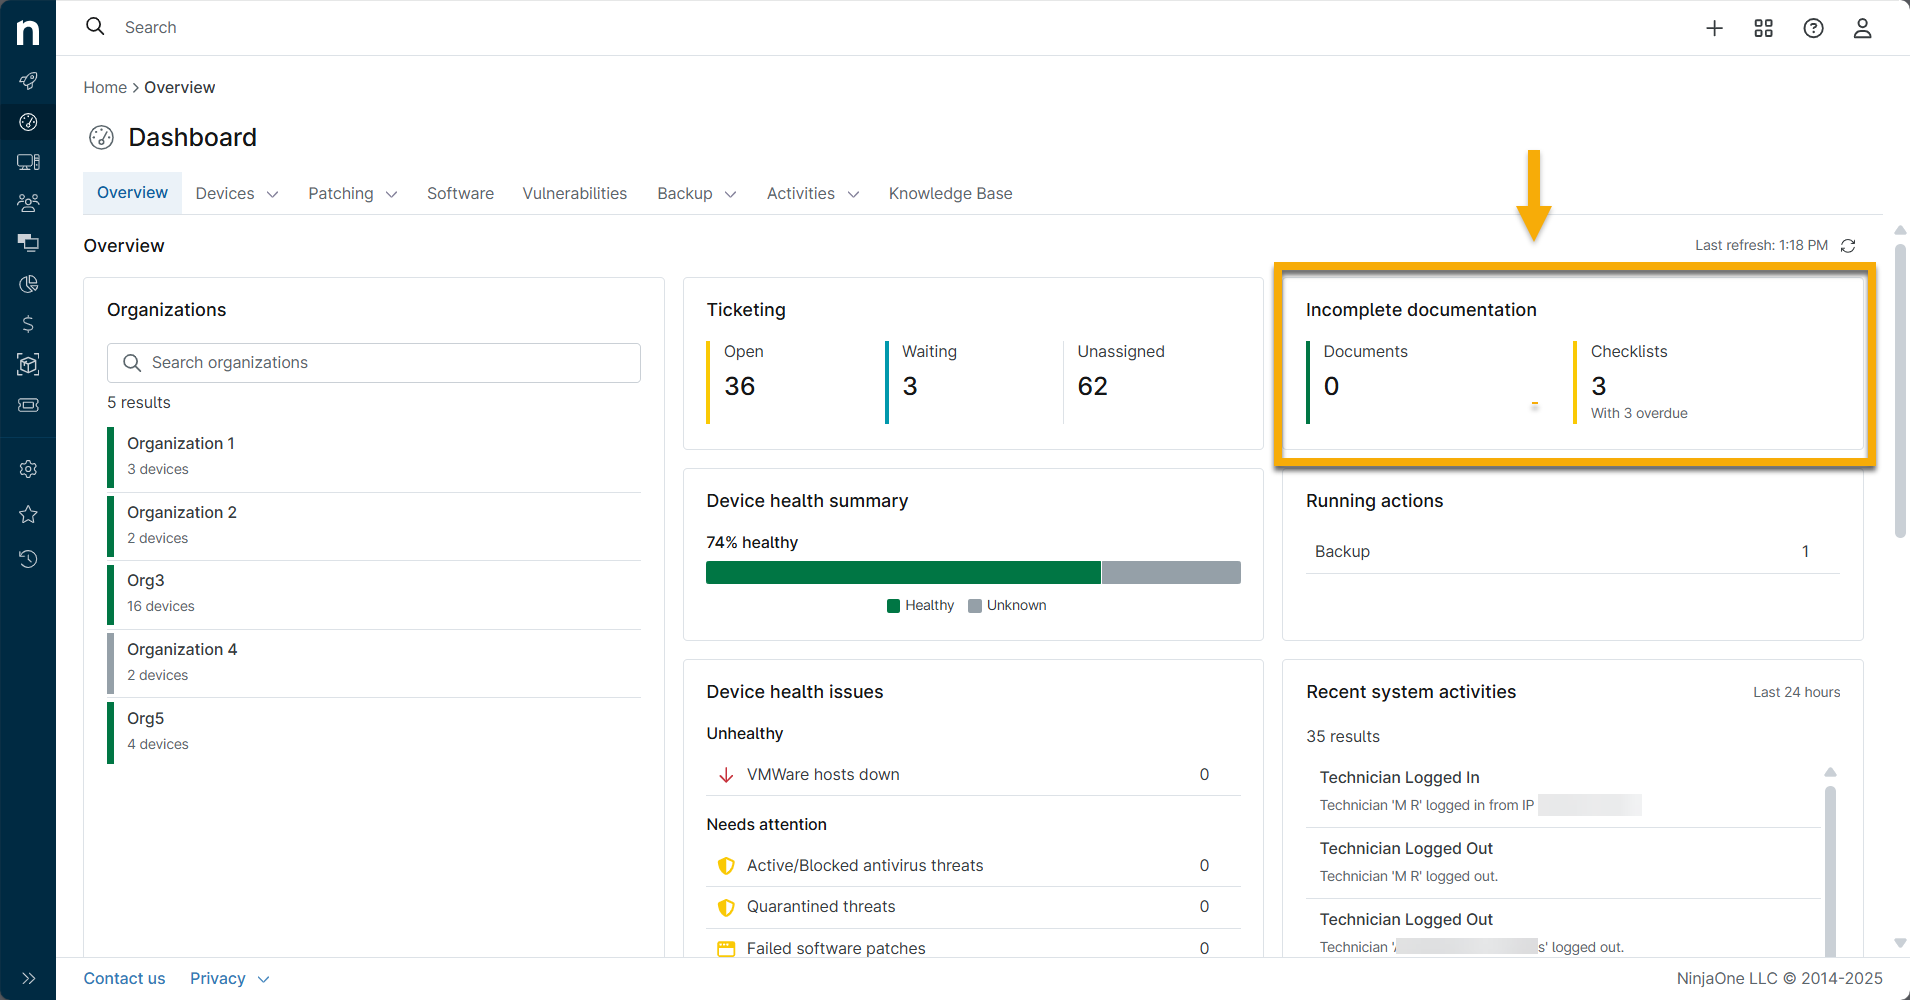The image size is (1910, 1000).
Task: Open the Devices monitor icon in sidebar
Action: [x=28, y=161]
